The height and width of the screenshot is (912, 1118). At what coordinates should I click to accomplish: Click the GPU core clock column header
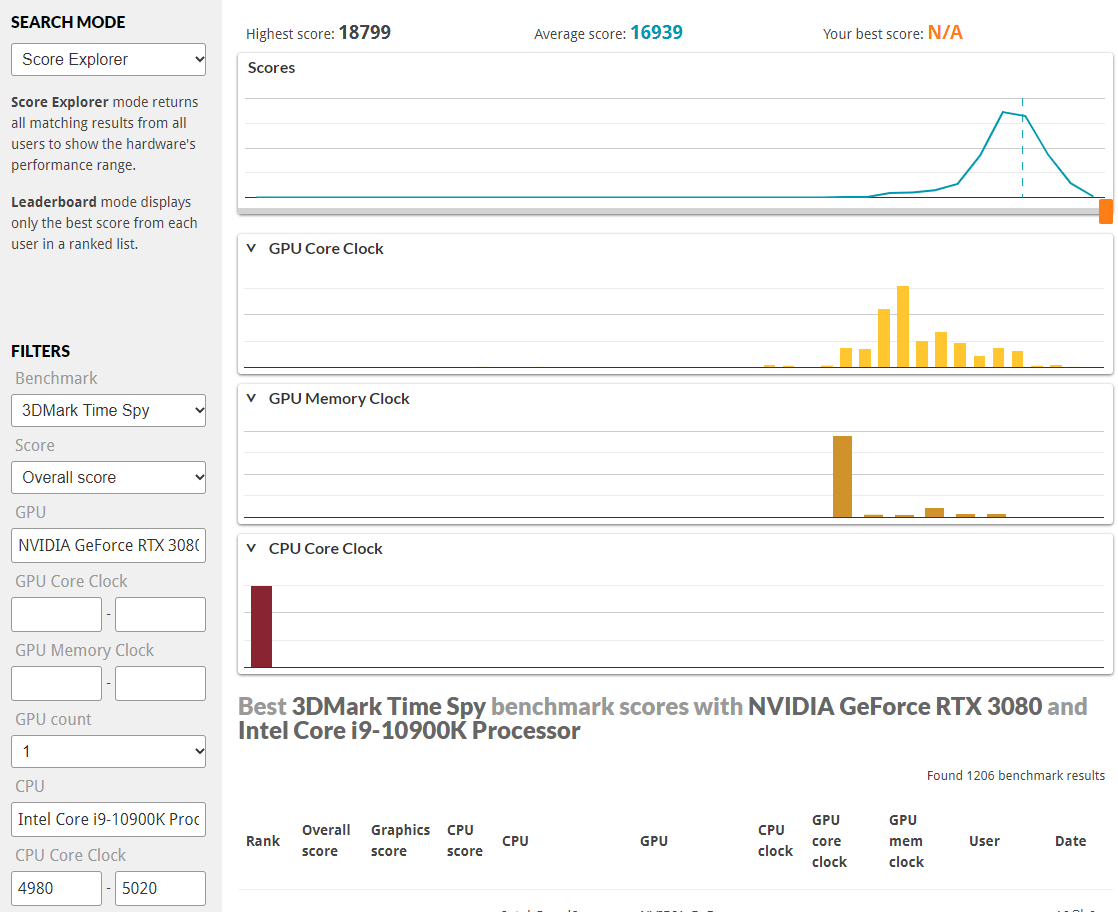pos(829,841)
